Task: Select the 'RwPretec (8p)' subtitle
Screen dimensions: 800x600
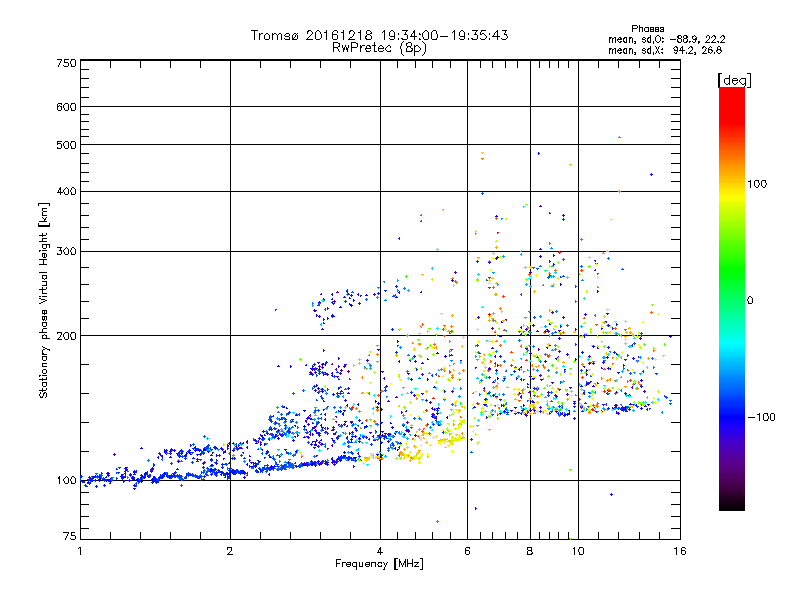Action: (x=379, y=48)
